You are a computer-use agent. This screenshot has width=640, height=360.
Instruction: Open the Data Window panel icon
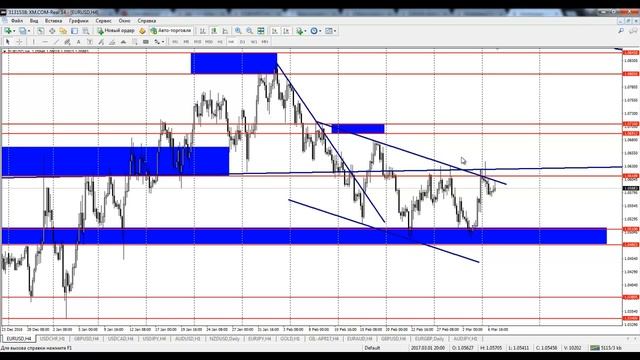52,31
